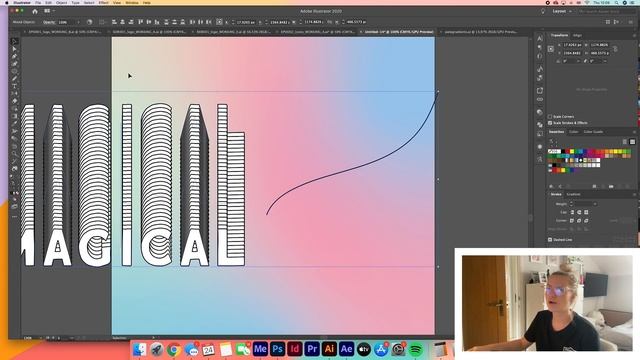This screenshot has height=360, width=640.
Task: Click the reference point locator in Transform panel
Action: point(551,49)
